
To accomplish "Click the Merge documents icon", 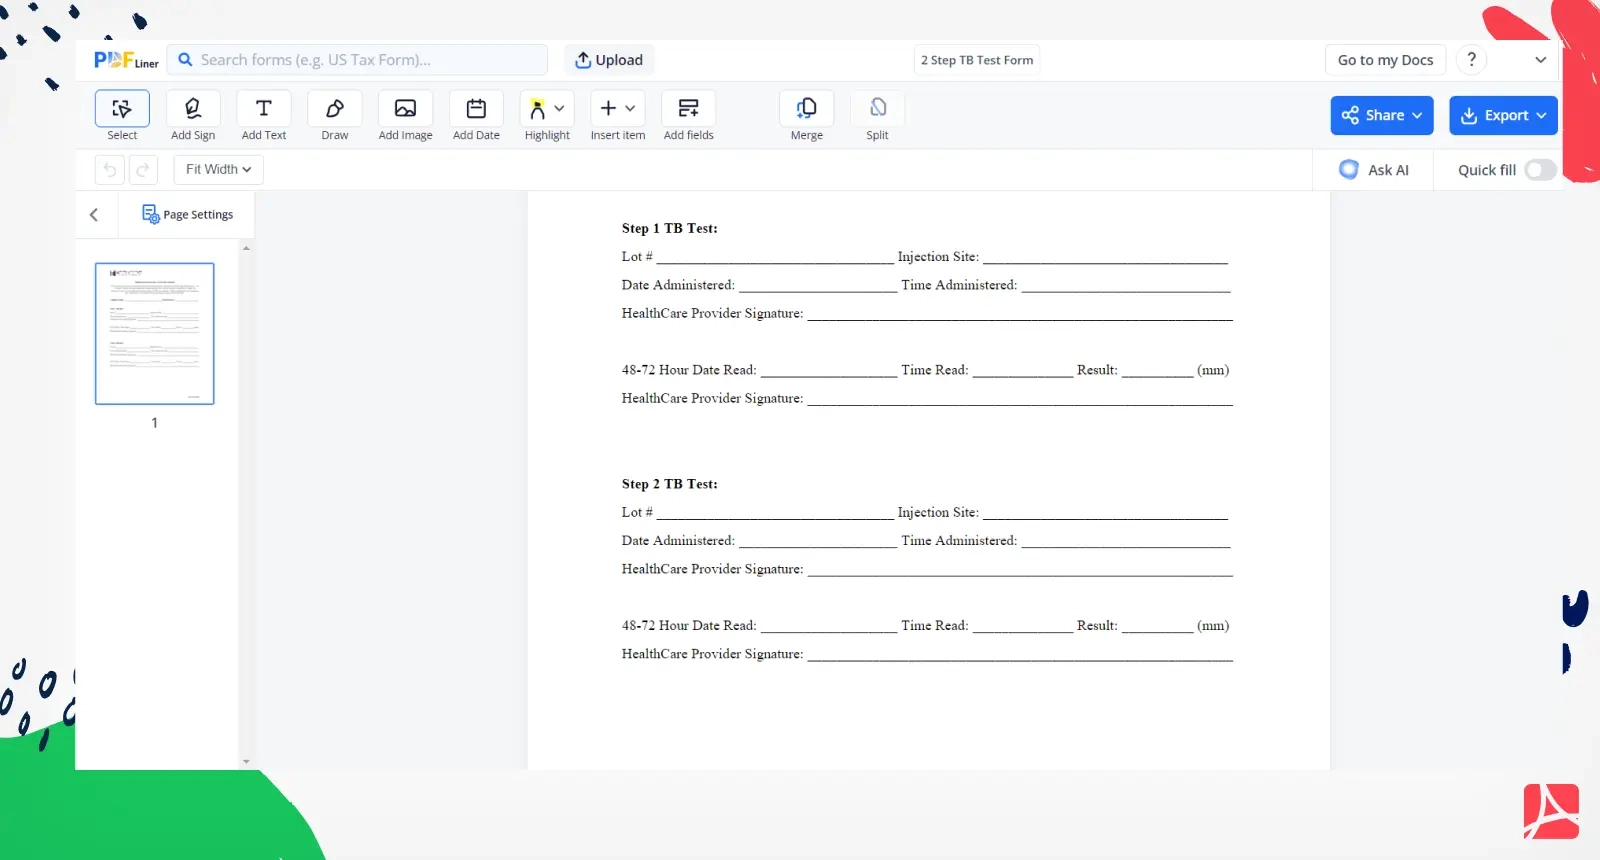I will tap(806, 109).
